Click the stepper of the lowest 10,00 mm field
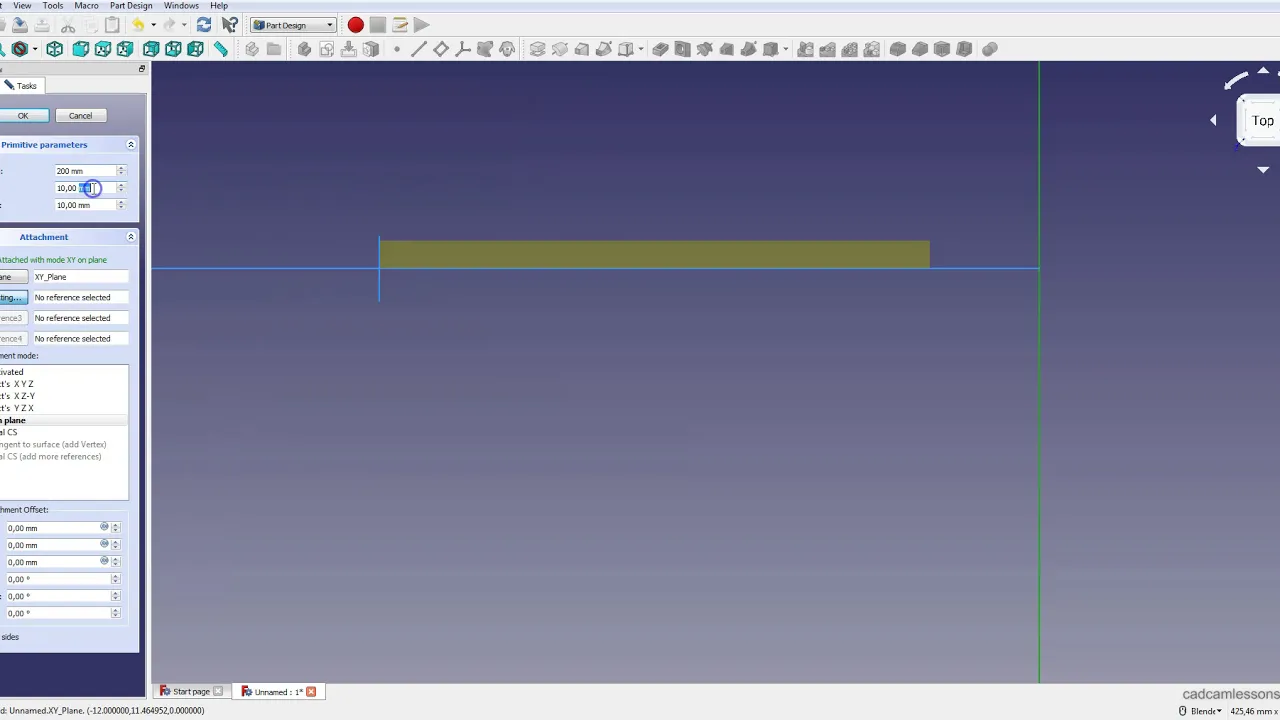This screenshot has width=1280, height=720. (121, 205)
